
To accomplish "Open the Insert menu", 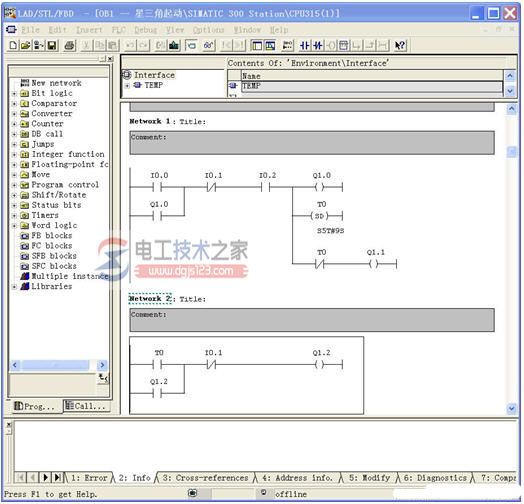I will point(89,30).
